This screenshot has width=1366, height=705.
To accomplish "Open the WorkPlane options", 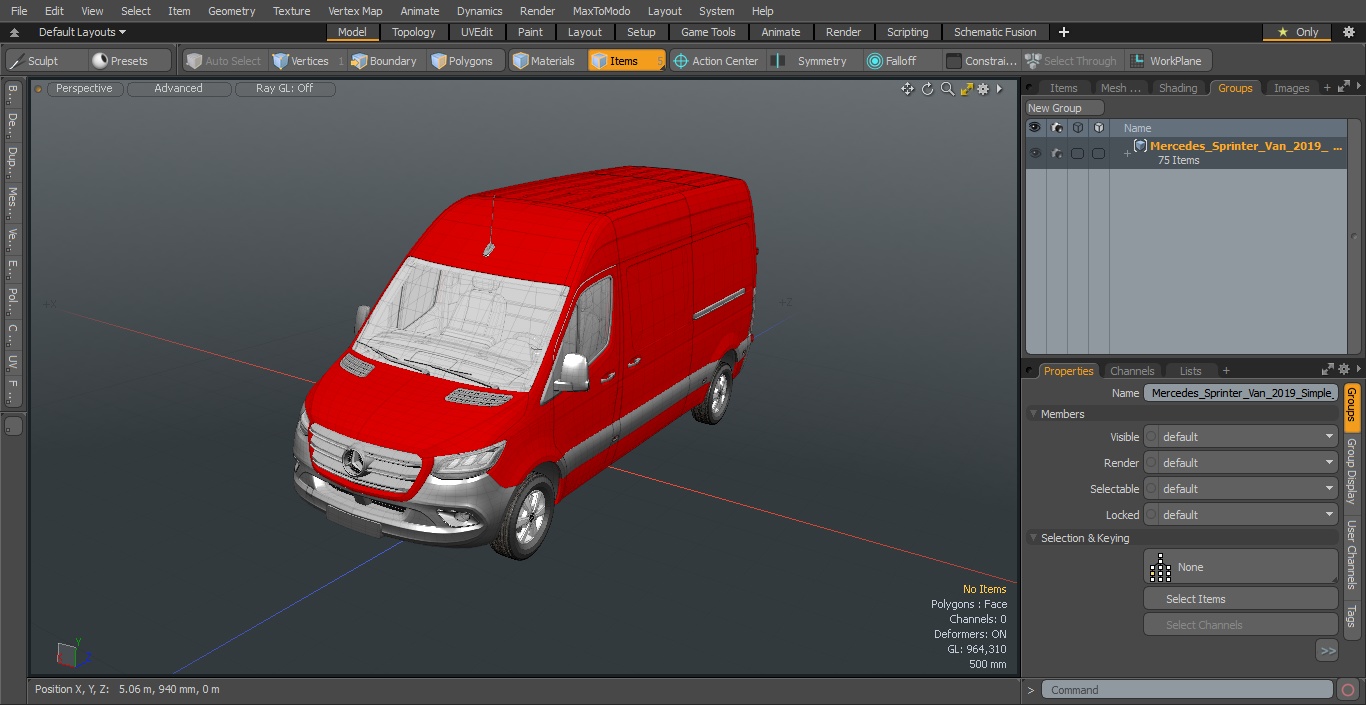I will [x=1167, y=61].
